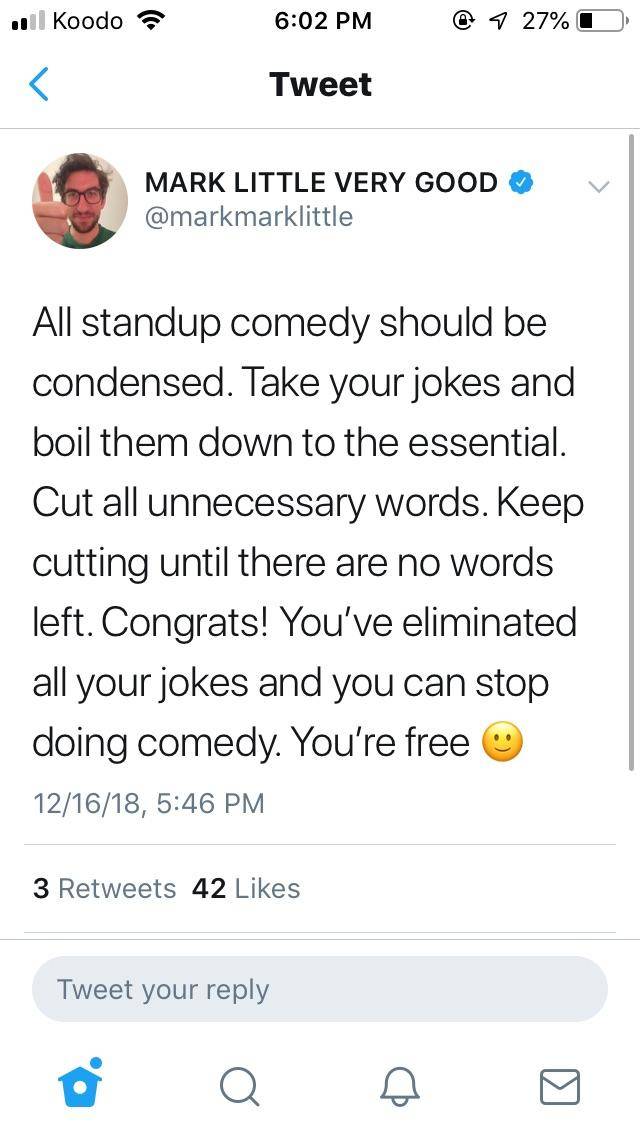Screen dimensions: 640x1136
Task: Open the Notifications bell tab
Action: [399, 1086]
